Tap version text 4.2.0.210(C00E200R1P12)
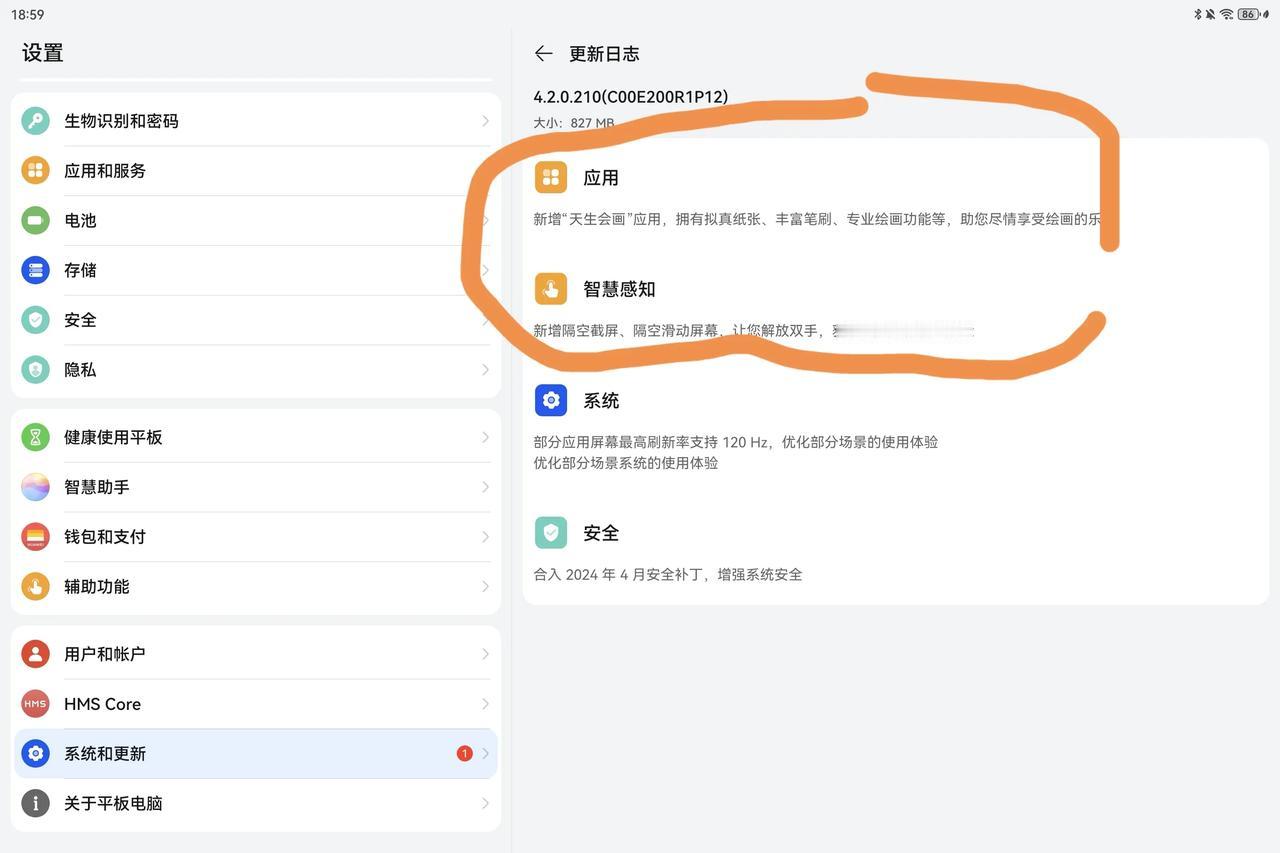The image size is (1280, 853). [631, 97]
